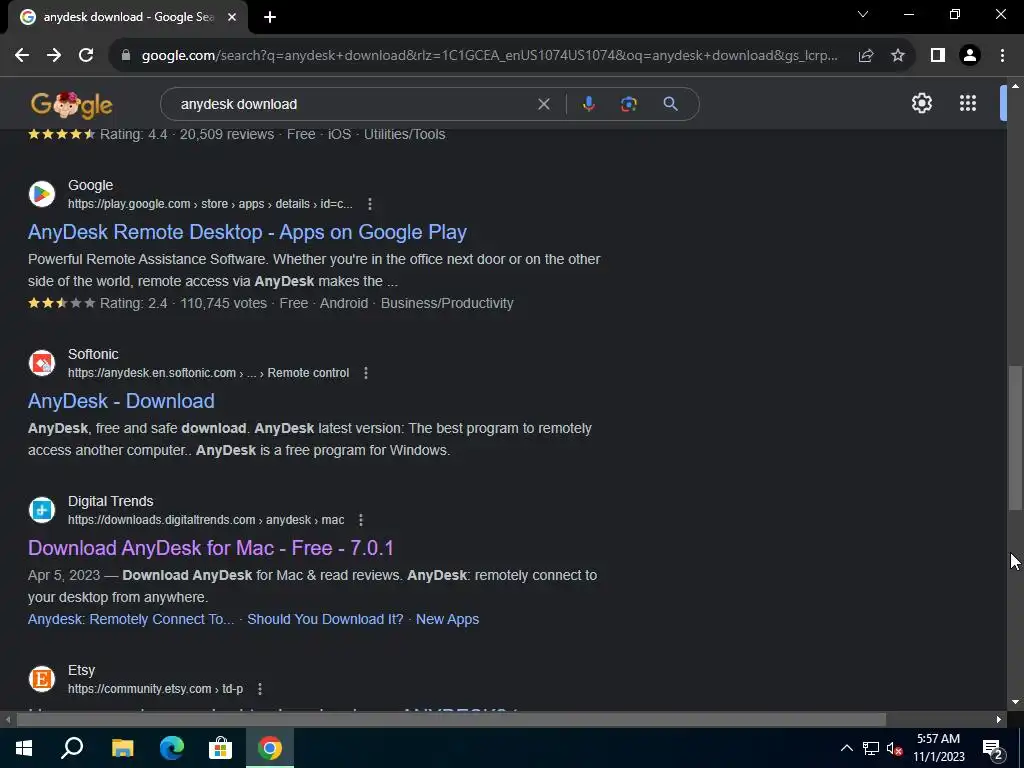Go back to the previous page
This screenshot has width=1024, height=768.
(22, 56)
